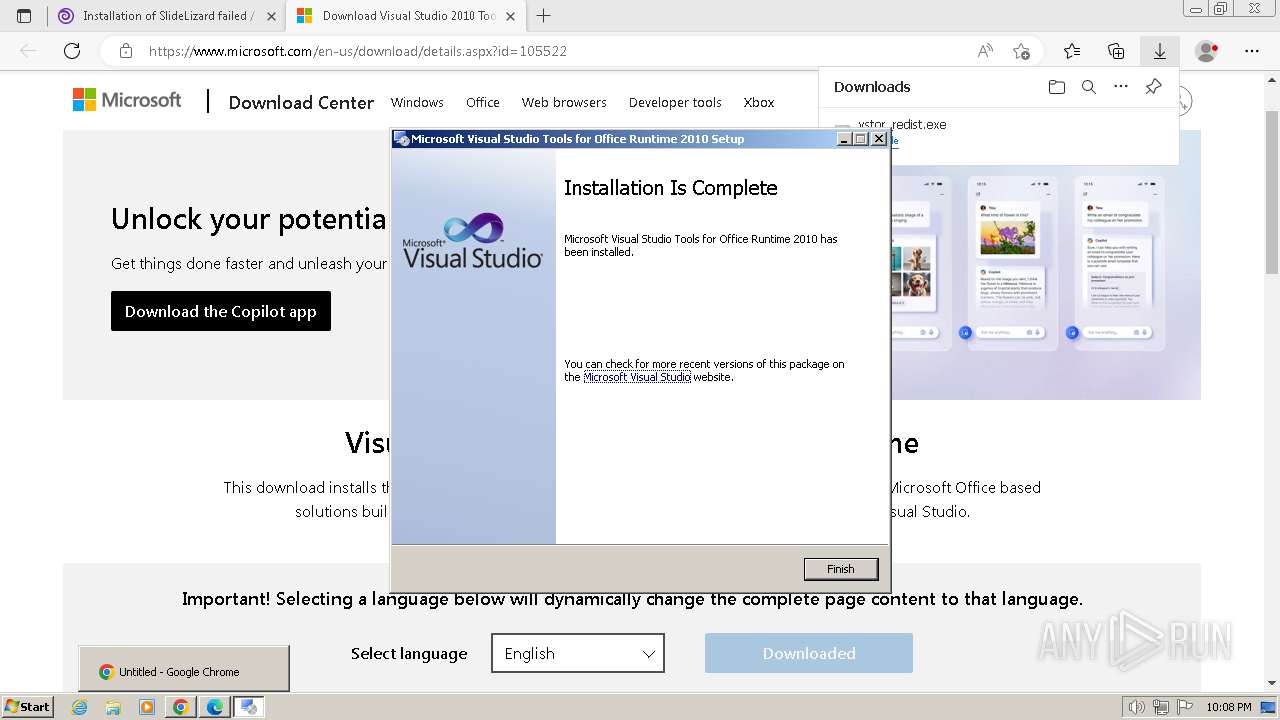Open the Select language dropdown

pos(578,653)
